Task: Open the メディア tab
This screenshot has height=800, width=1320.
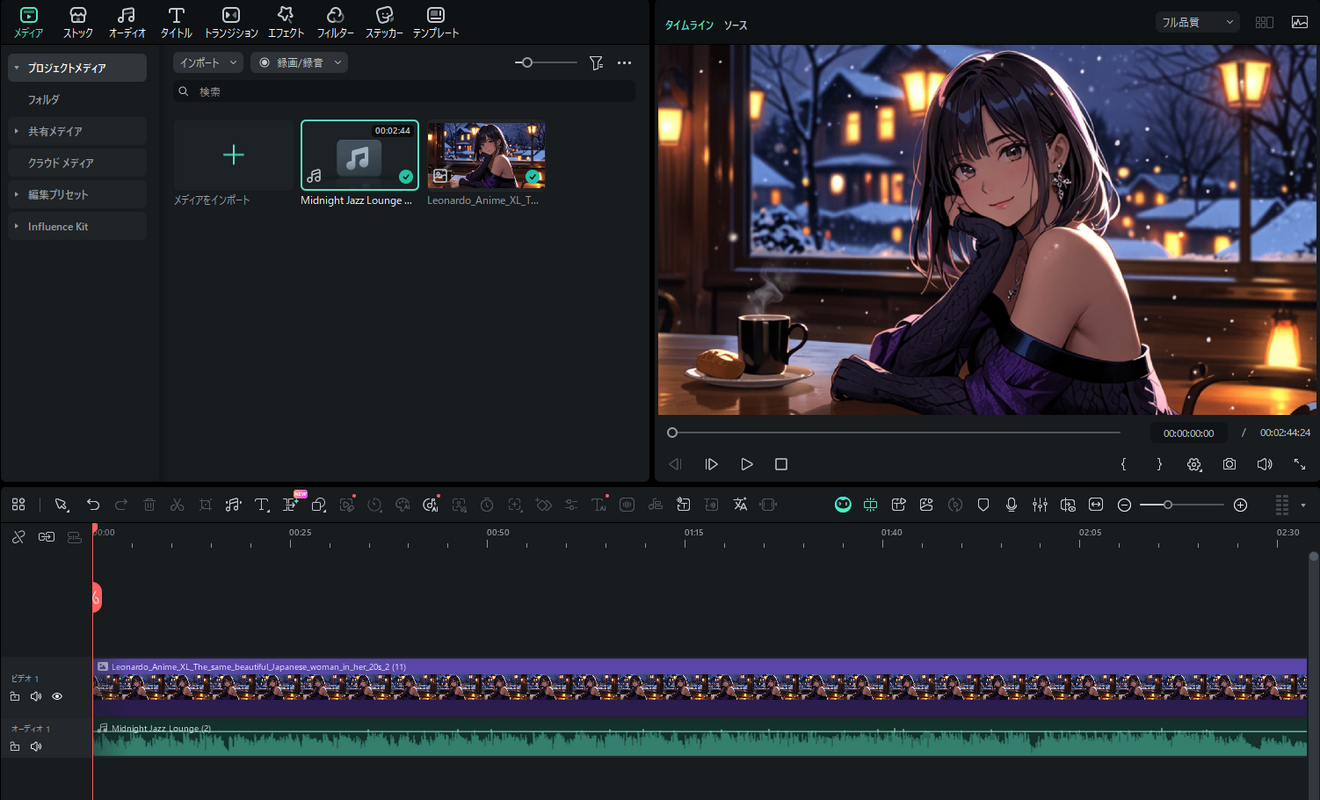Action: [x=28, y=22]
